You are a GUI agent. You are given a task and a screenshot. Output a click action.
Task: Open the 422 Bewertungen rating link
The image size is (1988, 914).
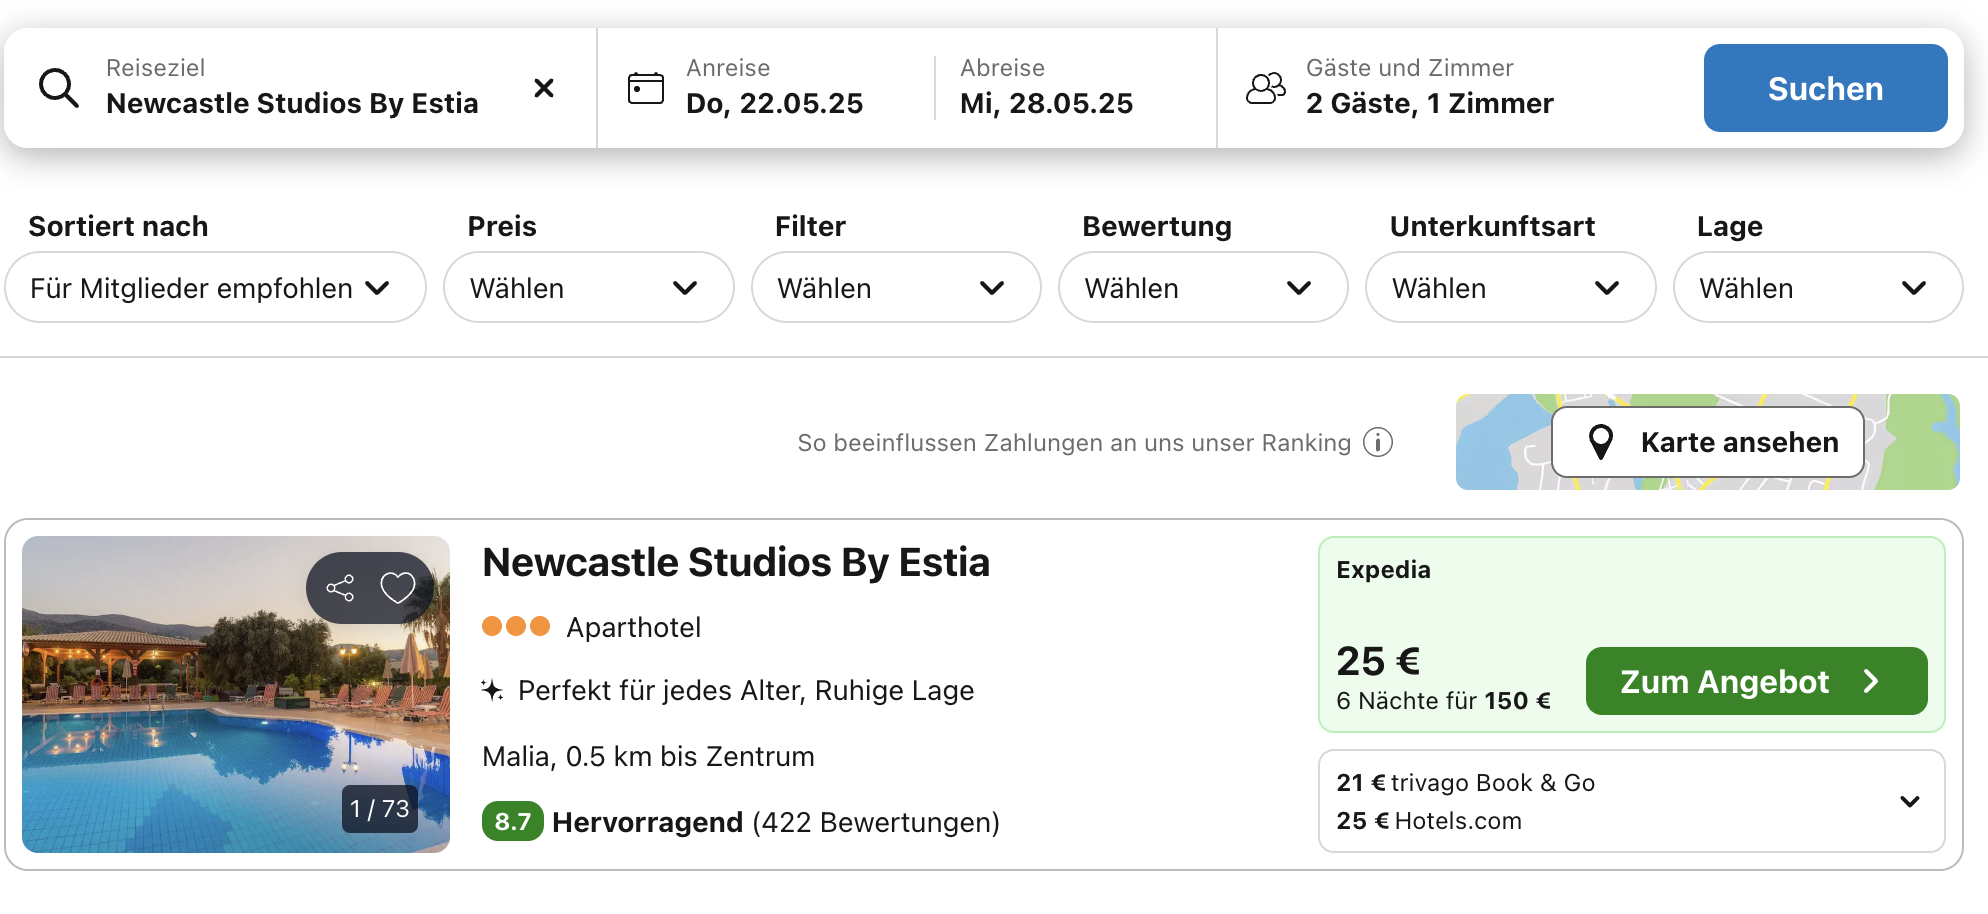(x=876, y=822)
